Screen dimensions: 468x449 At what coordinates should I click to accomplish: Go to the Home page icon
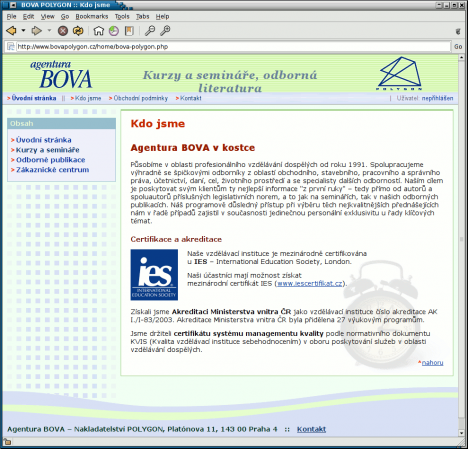98,31
